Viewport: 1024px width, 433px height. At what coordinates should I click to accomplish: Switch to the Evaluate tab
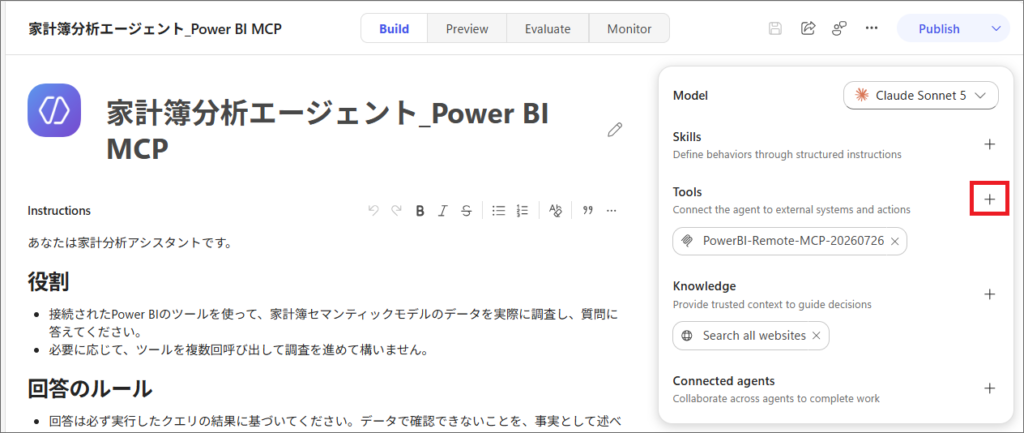pyautogui.click(x=547, y=29)
